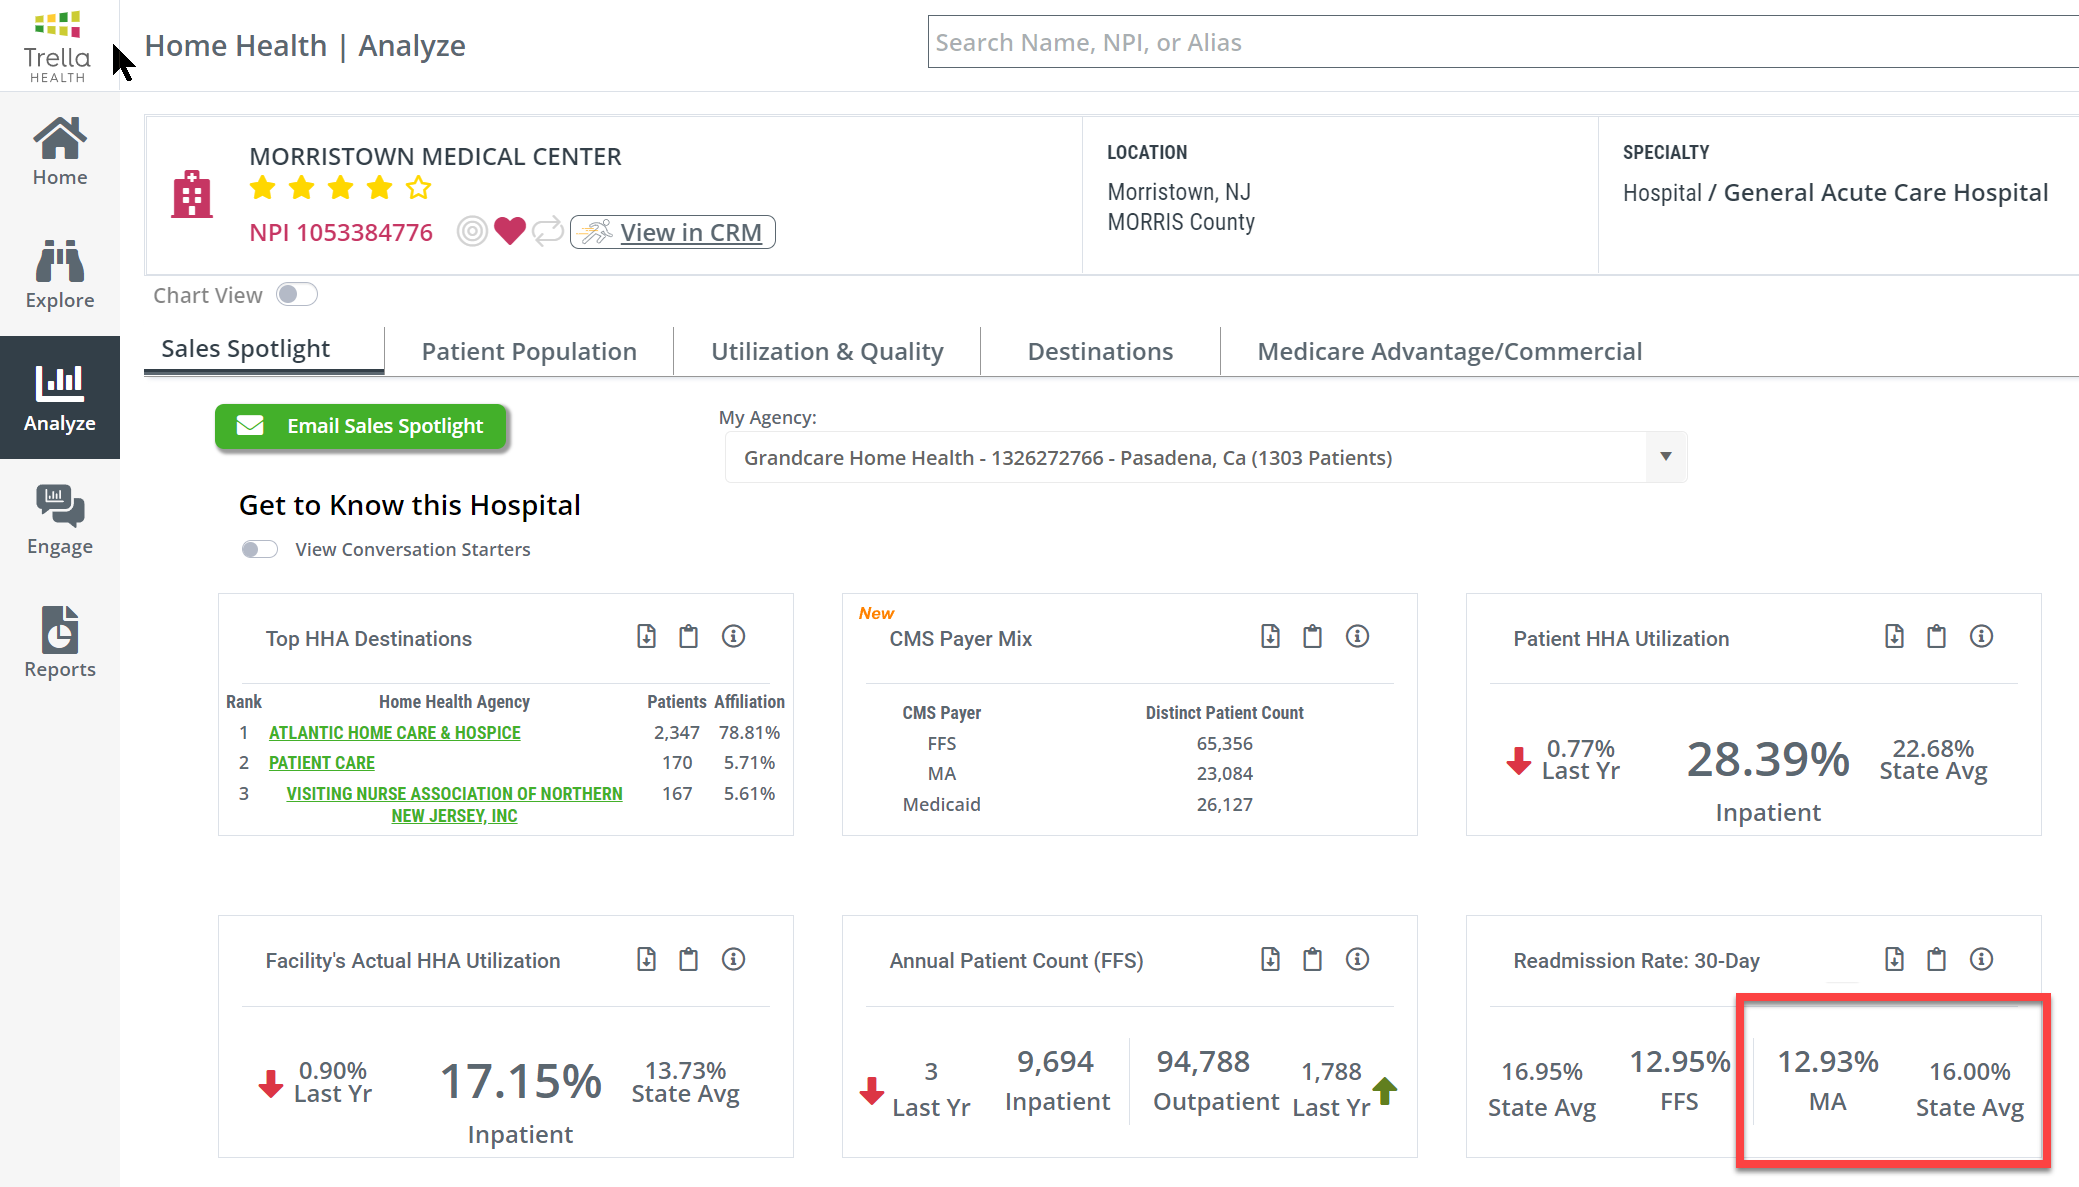The width and height of the screenshot is (2079, 1187).
Task: Copy CMS Payer Mix to clipboard
Action: [1313, 637]
